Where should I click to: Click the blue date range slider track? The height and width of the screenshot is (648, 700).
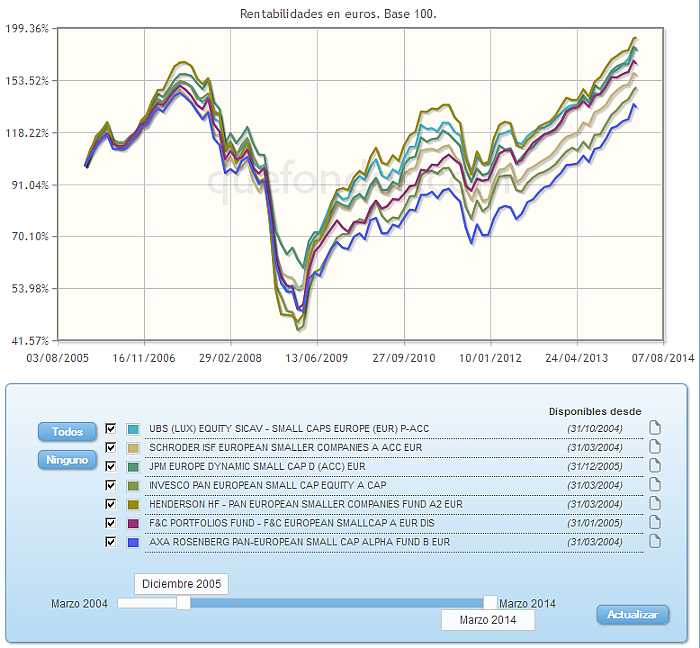[337, 603]
